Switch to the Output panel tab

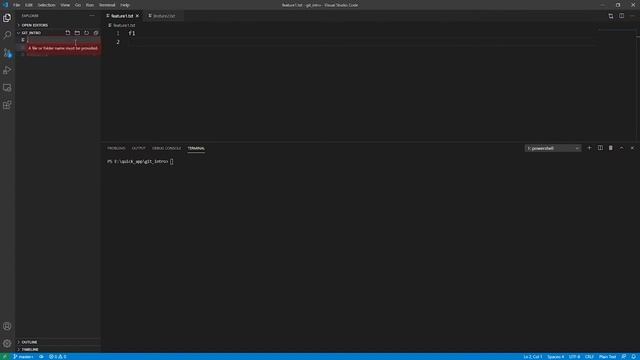pos(138,148)
